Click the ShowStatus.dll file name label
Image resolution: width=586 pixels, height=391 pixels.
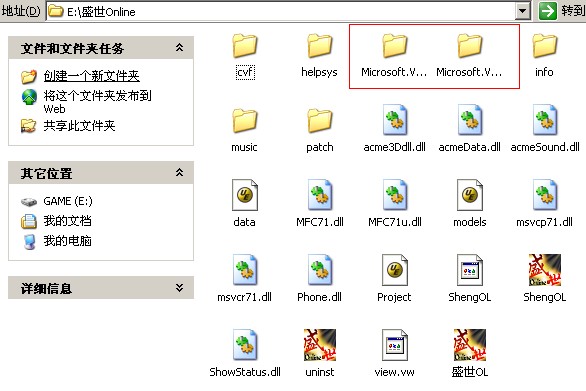(245, 372)
